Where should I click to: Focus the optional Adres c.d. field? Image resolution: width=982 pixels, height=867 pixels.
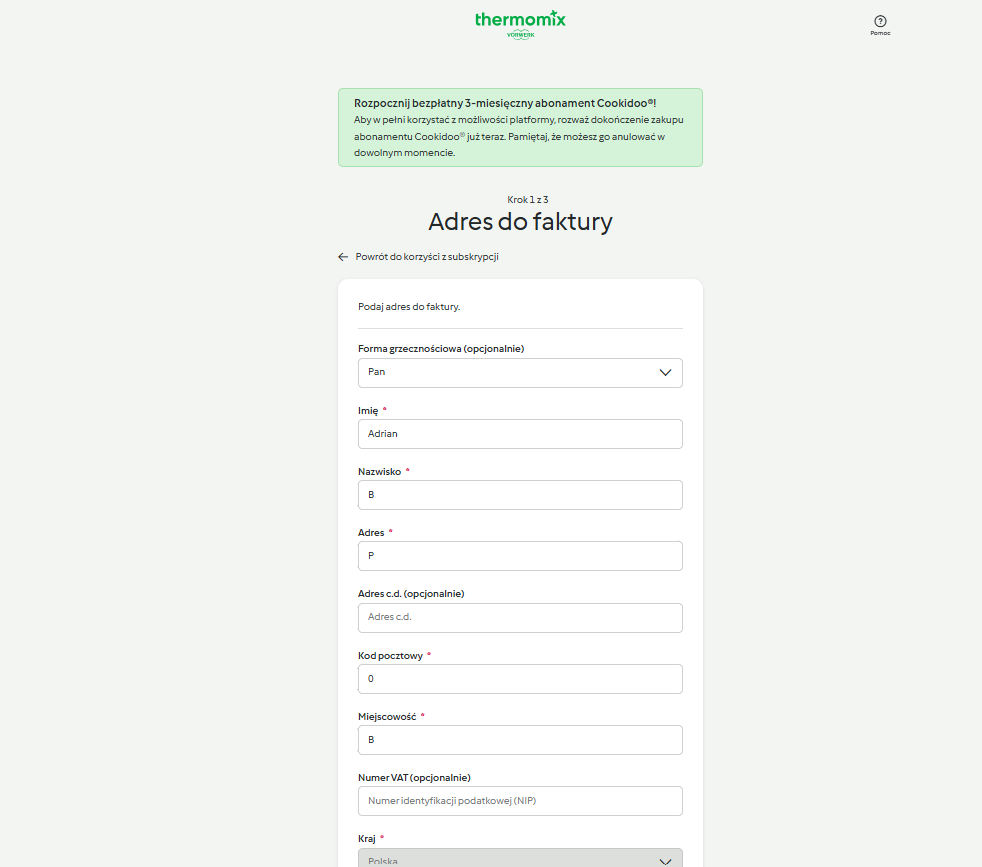click(520, 618)
